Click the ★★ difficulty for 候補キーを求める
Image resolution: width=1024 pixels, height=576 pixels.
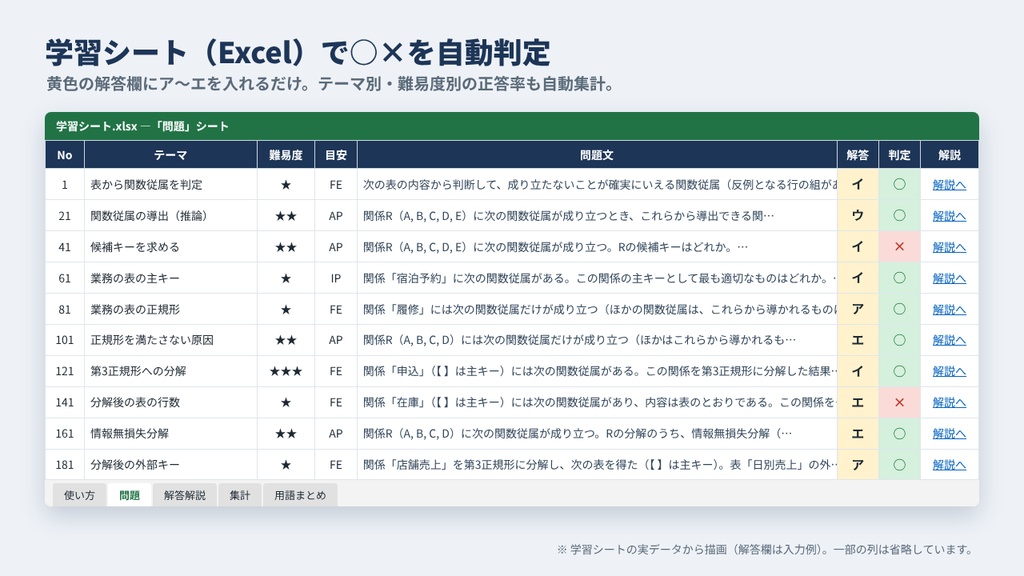pyautogui.click(x=286, y=247)
